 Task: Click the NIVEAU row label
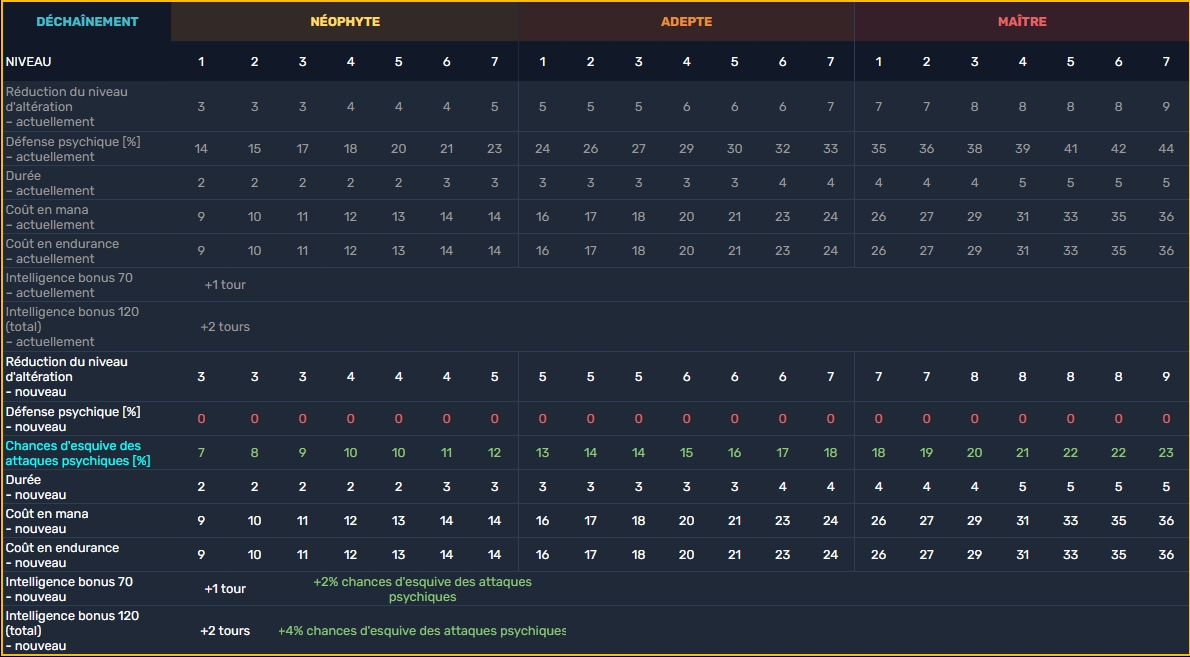[29, 61]
